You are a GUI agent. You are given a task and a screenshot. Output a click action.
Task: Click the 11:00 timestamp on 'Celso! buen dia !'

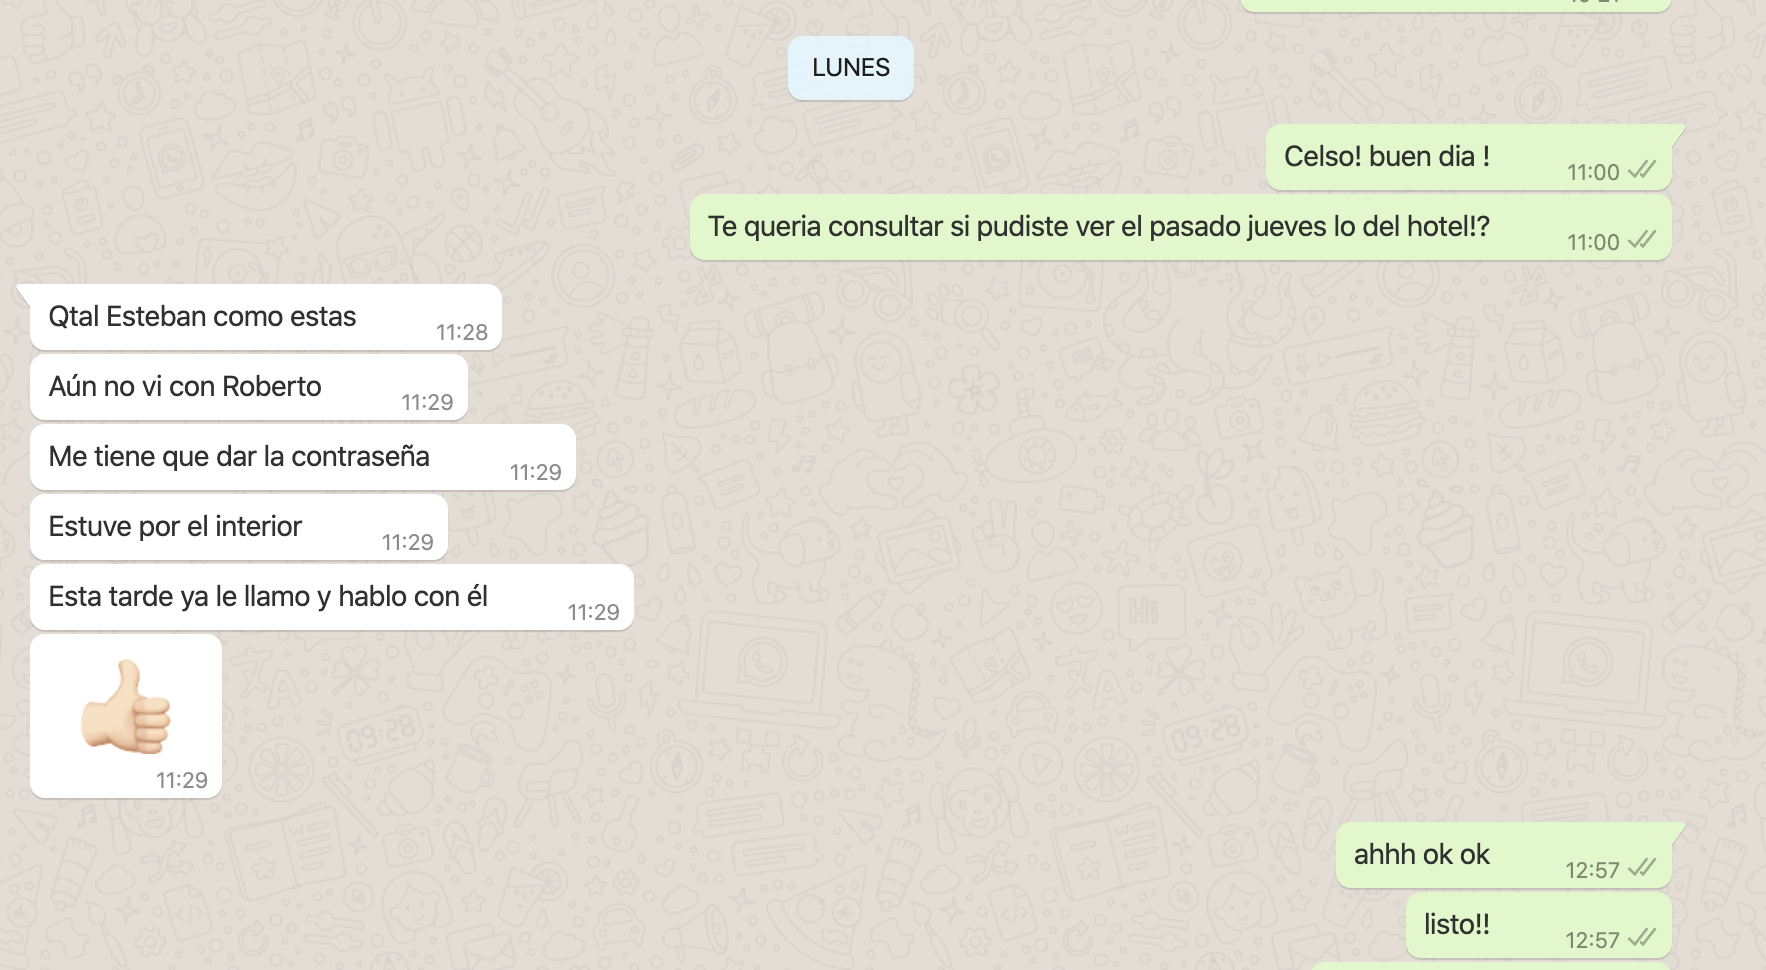click(1593, 172)
